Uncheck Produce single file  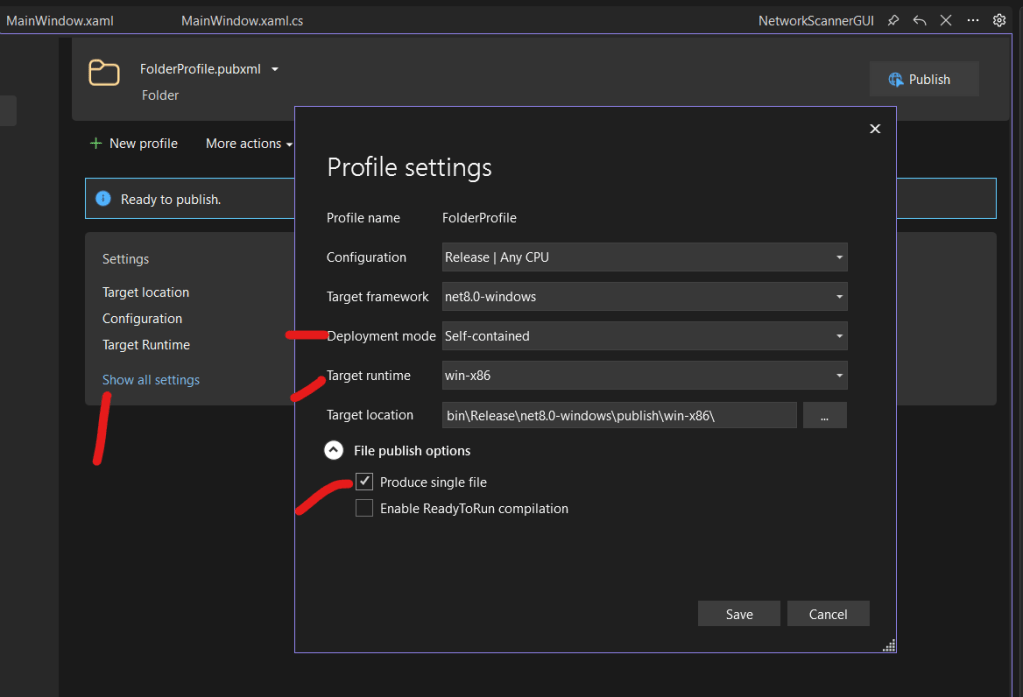point(364,482)
